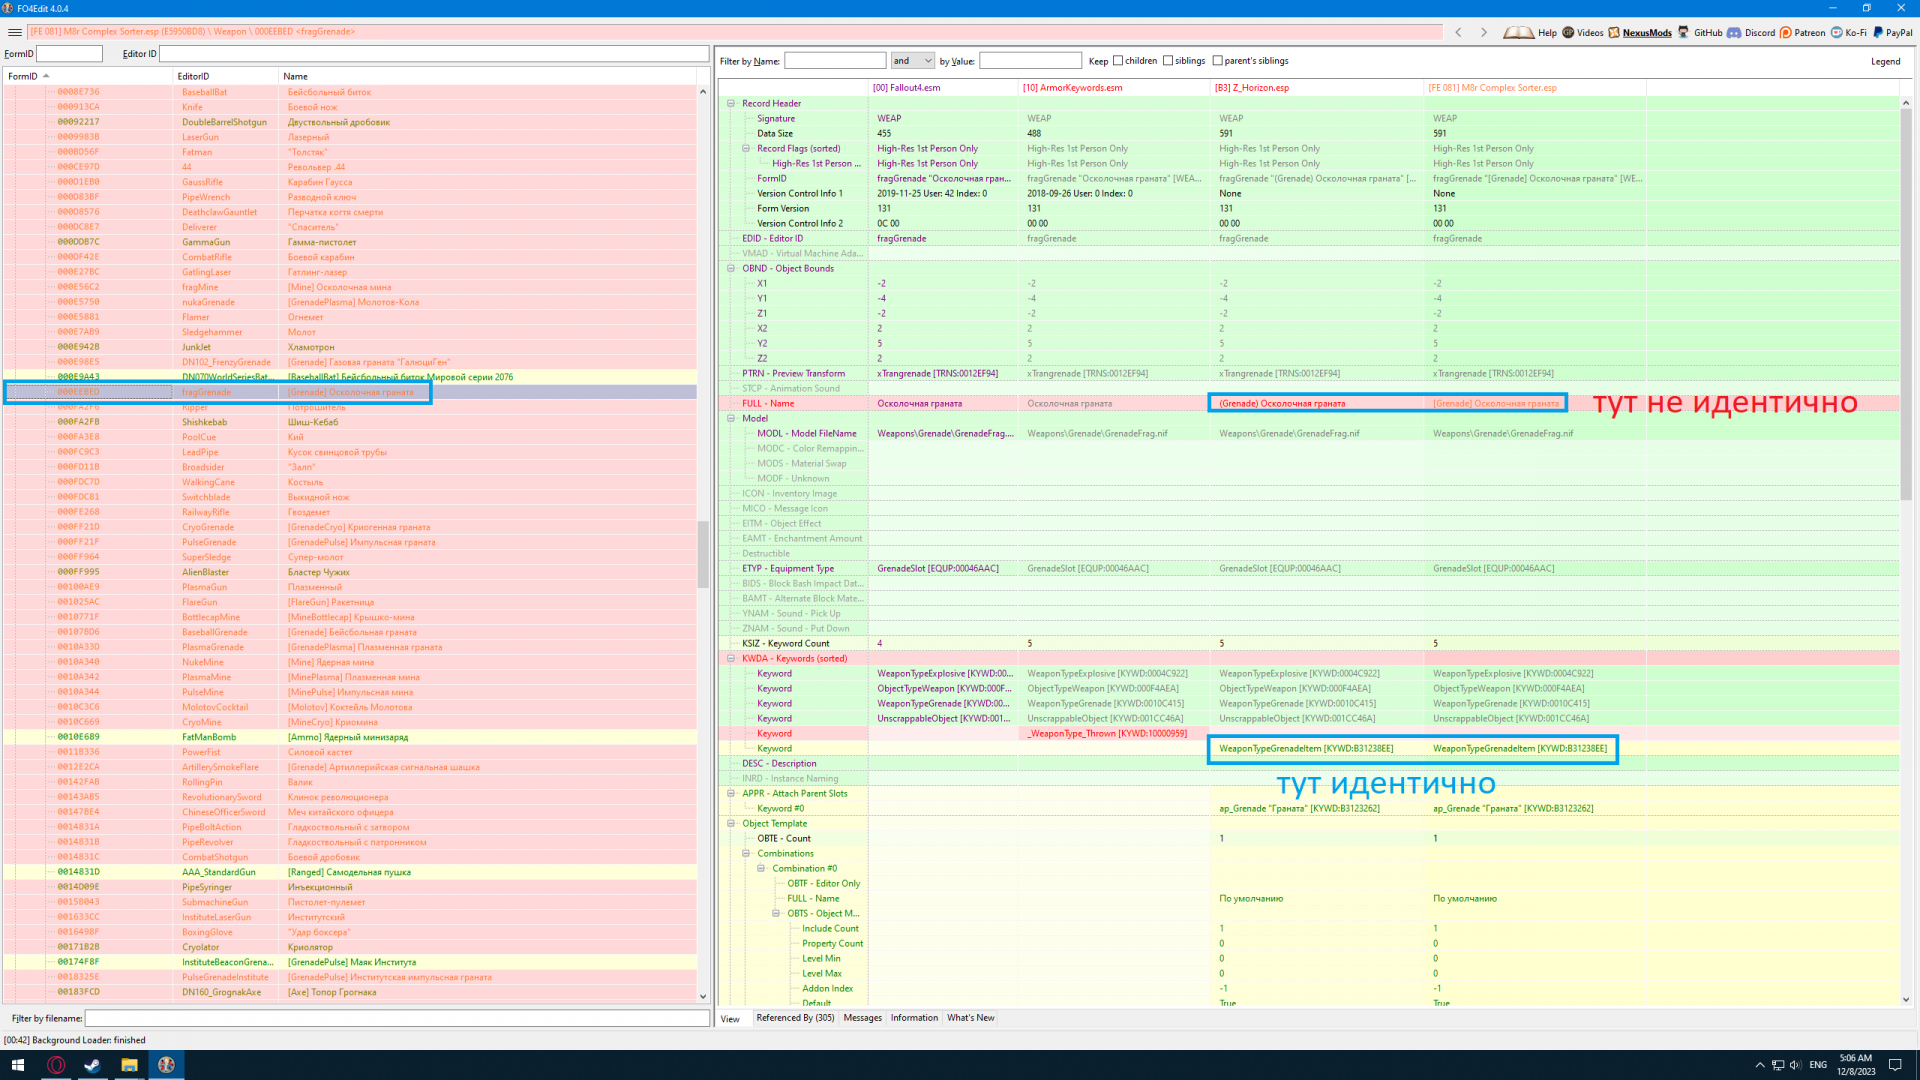
Task: Switch to the Referenced By (305) tab
Action: 795,1018
